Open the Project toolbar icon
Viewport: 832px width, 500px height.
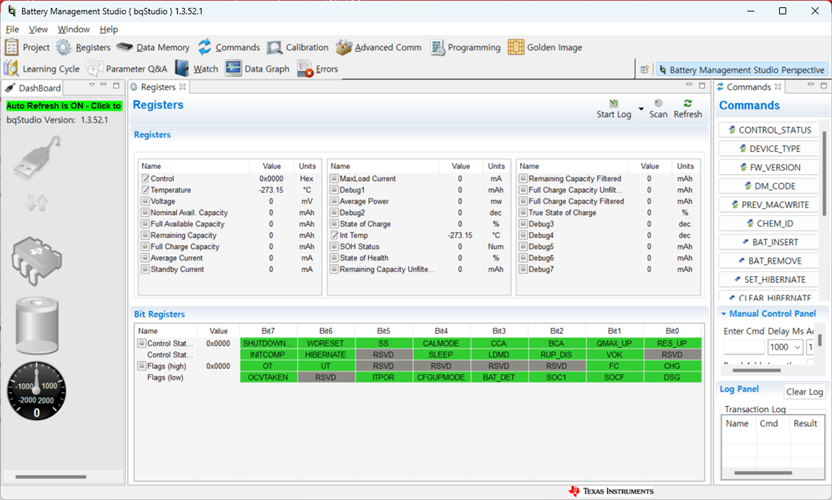12,47
